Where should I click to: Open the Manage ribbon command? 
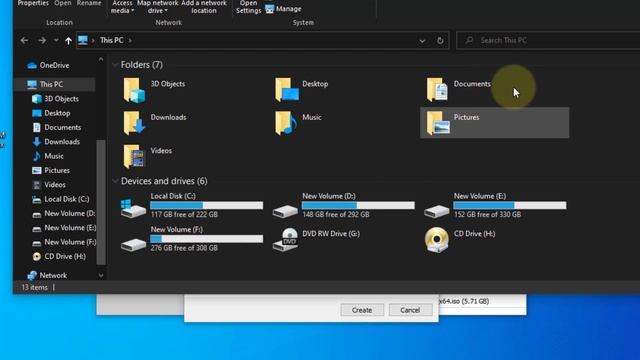283,9
